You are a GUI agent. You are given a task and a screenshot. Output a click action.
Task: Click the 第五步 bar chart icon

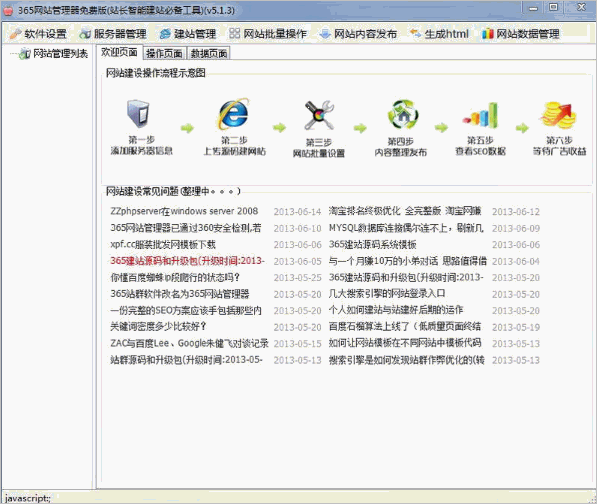480,115
